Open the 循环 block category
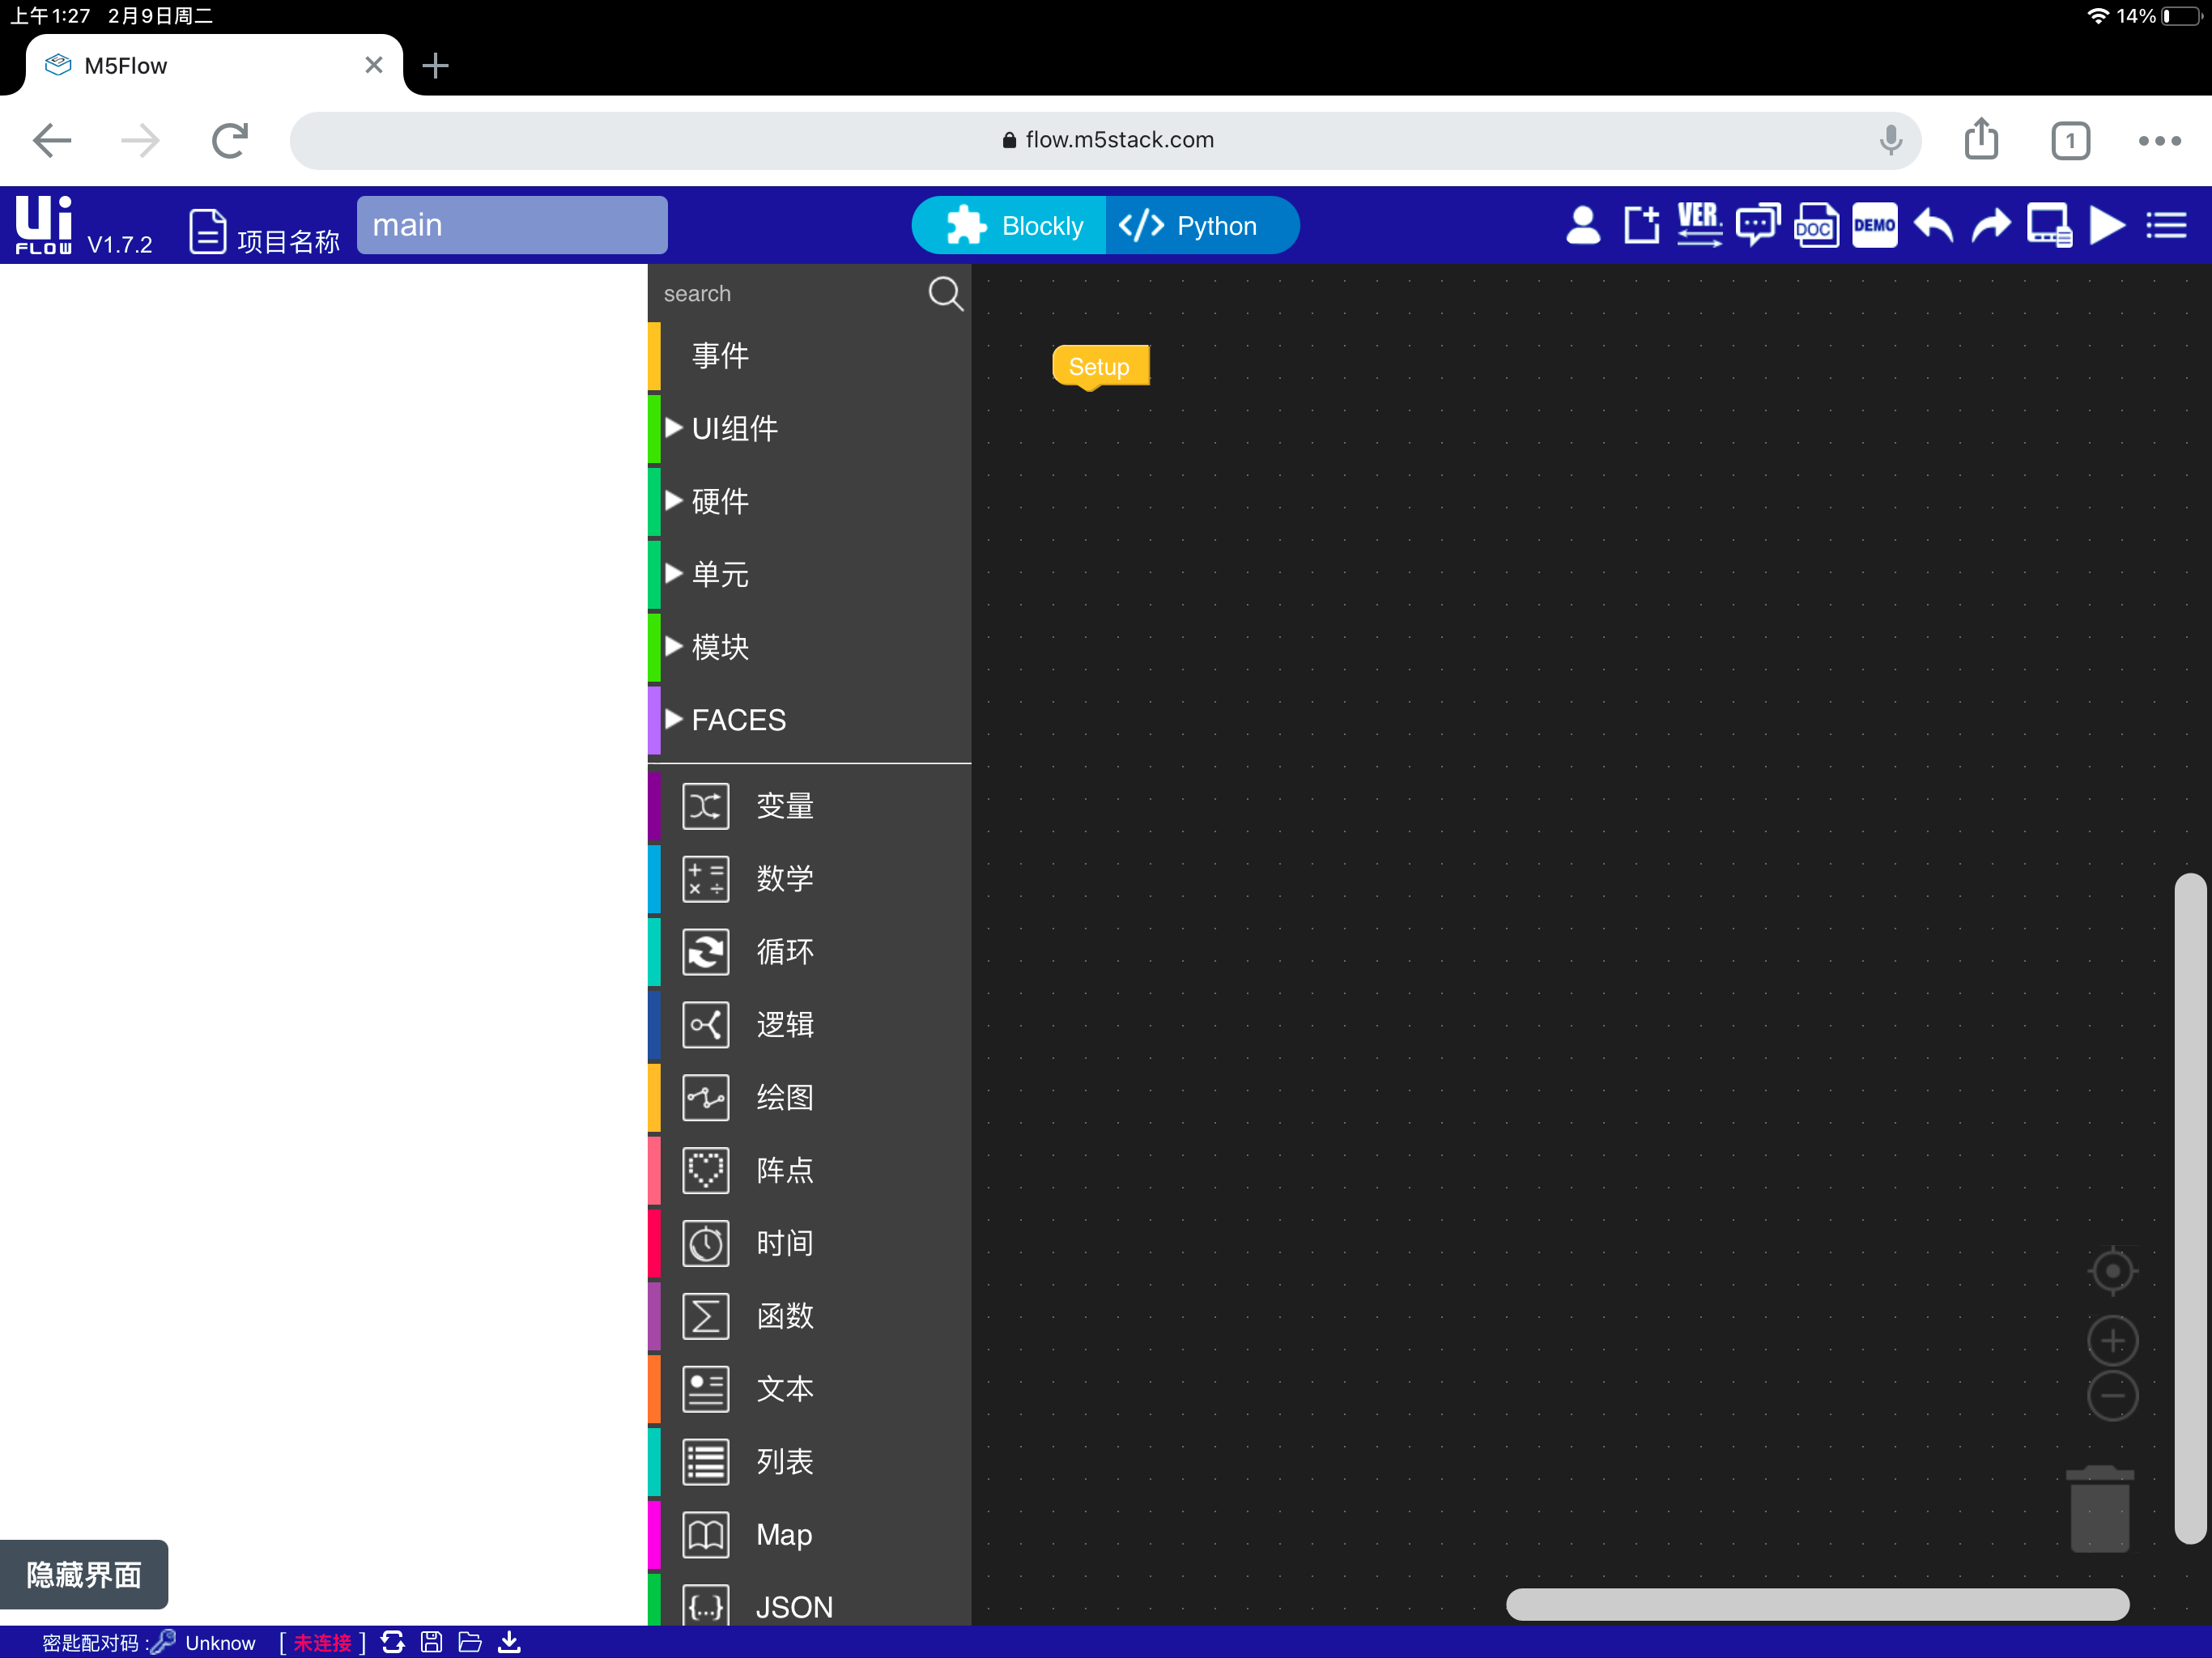 pyautogui.click(x=809, y=952)
